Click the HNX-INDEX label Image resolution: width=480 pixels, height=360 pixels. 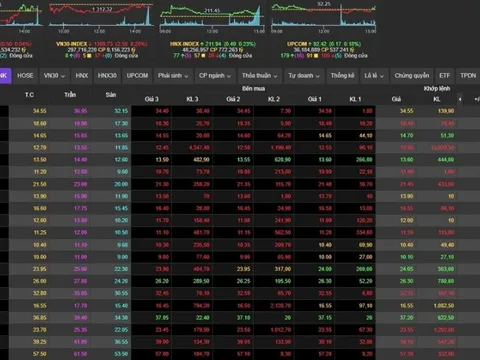[184, 44]
